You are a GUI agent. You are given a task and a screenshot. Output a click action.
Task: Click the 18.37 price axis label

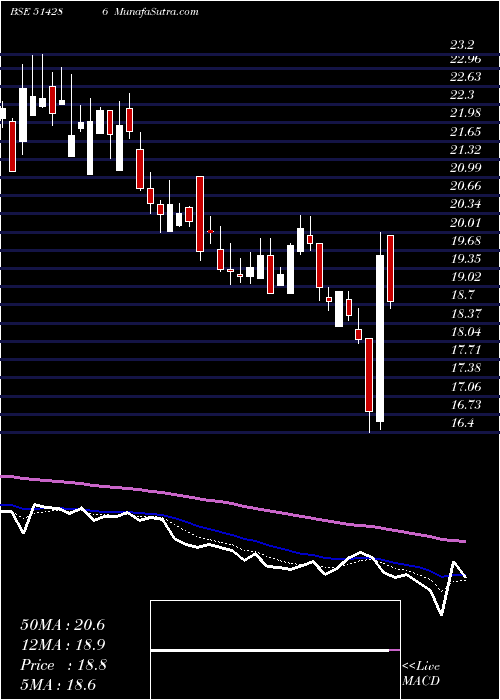click(465, 314)
